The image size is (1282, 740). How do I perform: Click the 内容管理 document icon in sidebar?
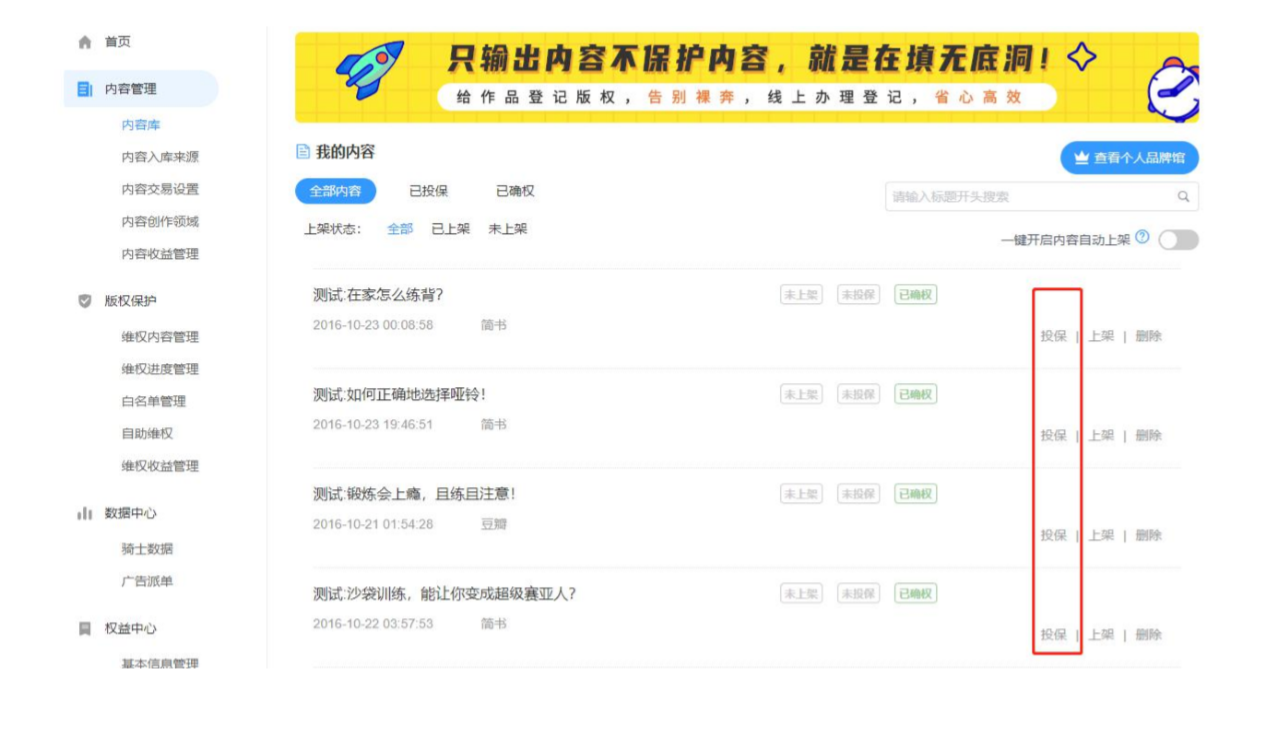click(x=85, y=90)
